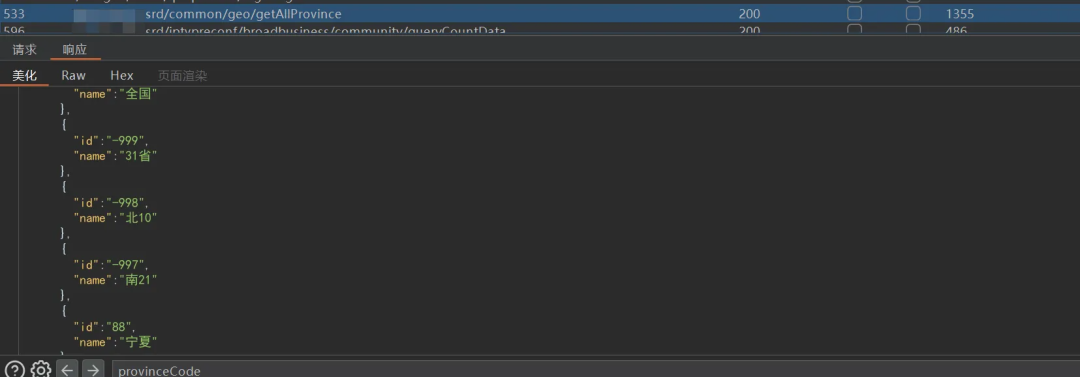Click the "name":"南21" line

(x=116, y=281)
